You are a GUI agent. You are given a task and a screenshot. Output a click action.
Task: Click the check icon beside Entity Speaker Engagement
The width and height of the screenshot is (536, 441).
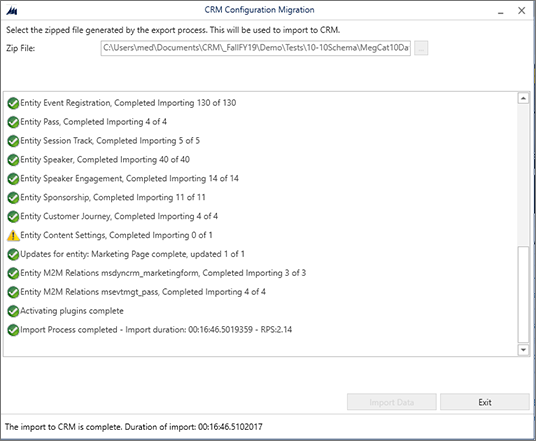coord(13,179)
